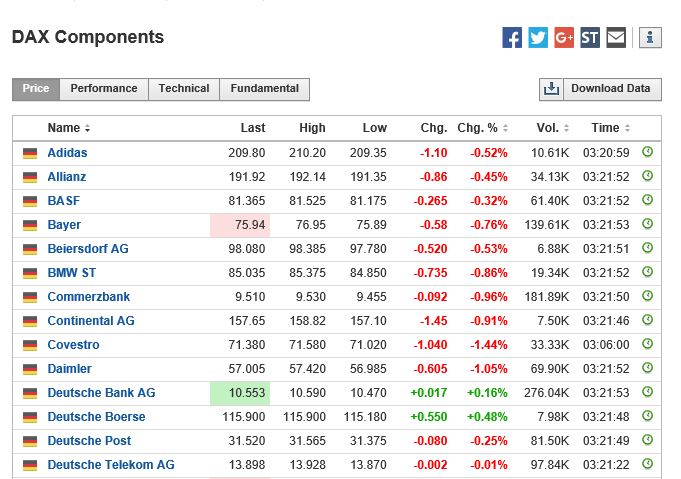
Task: Open the Continental AG link
Action: pyautogui.click(x=91, y=321)
